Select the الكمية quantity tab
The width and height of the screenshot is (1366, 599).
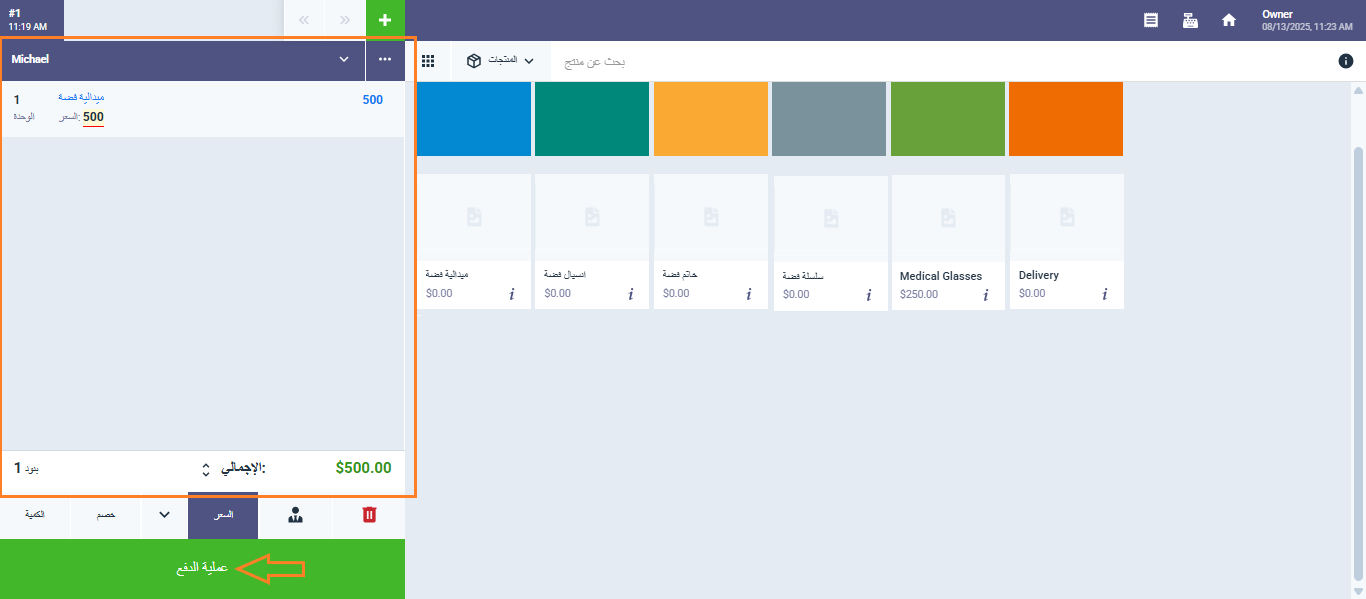pyautogui.click(x=35, y=515)
